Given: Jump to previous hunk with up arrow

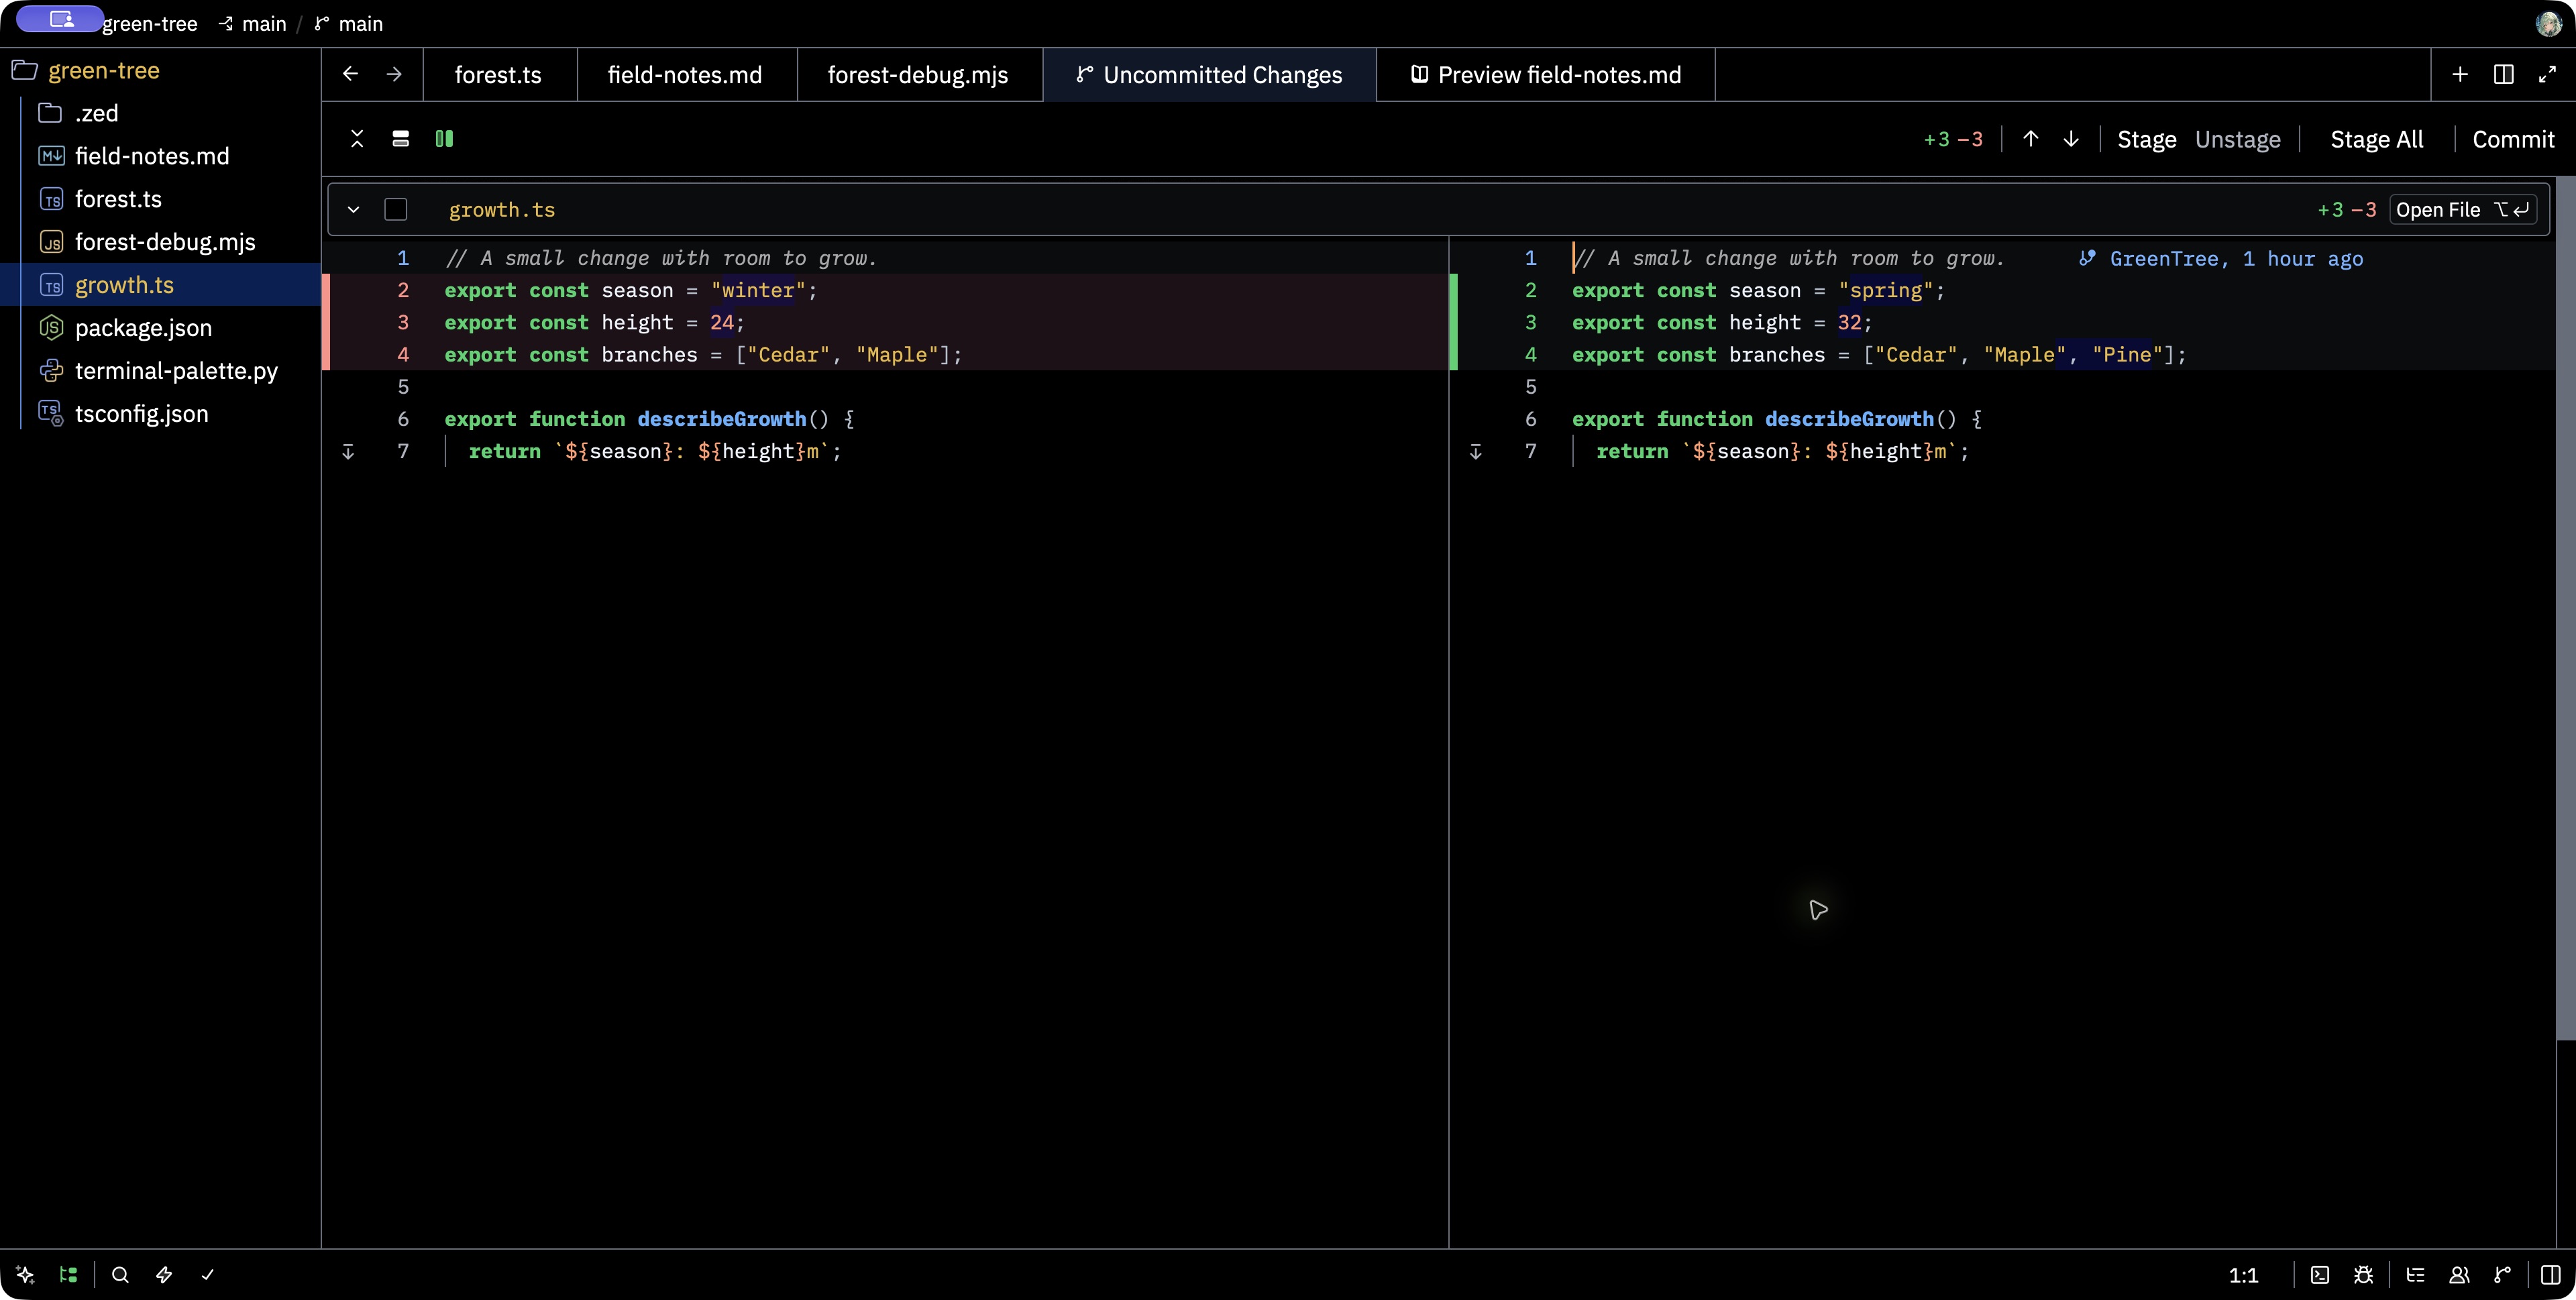Looking at the screenshot, I should pyautogui.click(x=2031, y=139).
